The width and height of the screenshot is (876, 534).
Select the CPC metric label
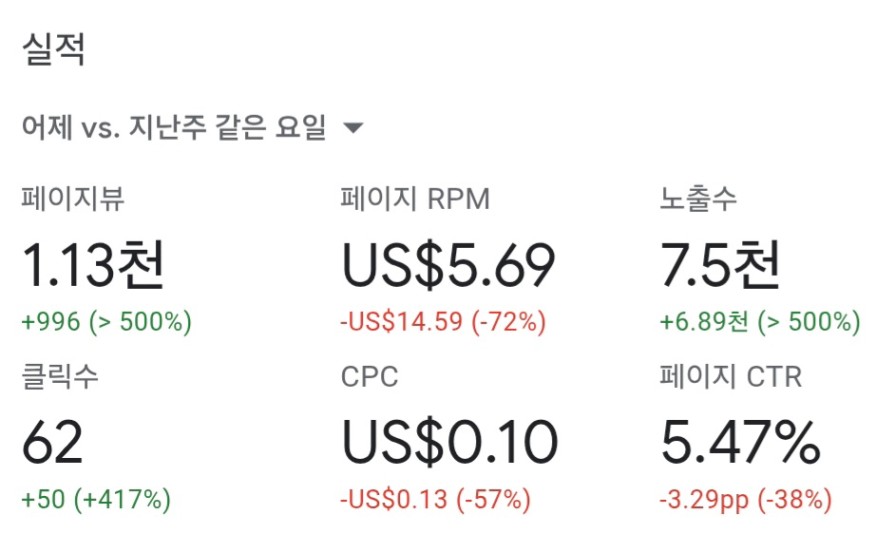point(369,377)
